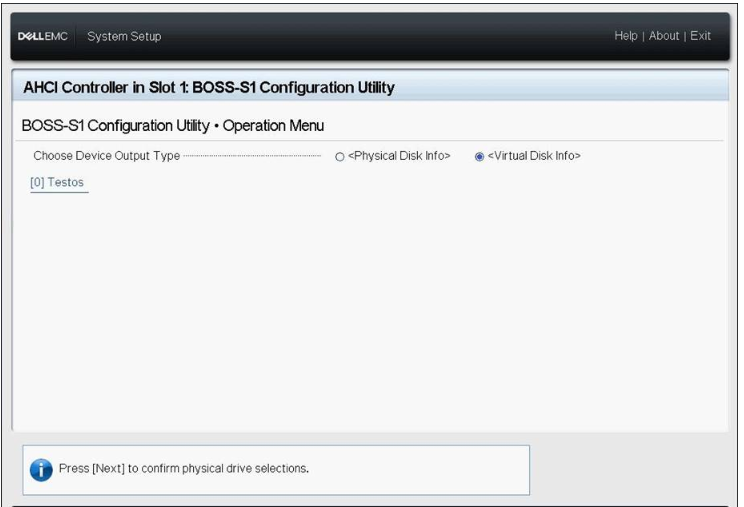Select the Physical Disk Info radio button
The height and width of the screenshot is (507, 744).
(340, 157)
